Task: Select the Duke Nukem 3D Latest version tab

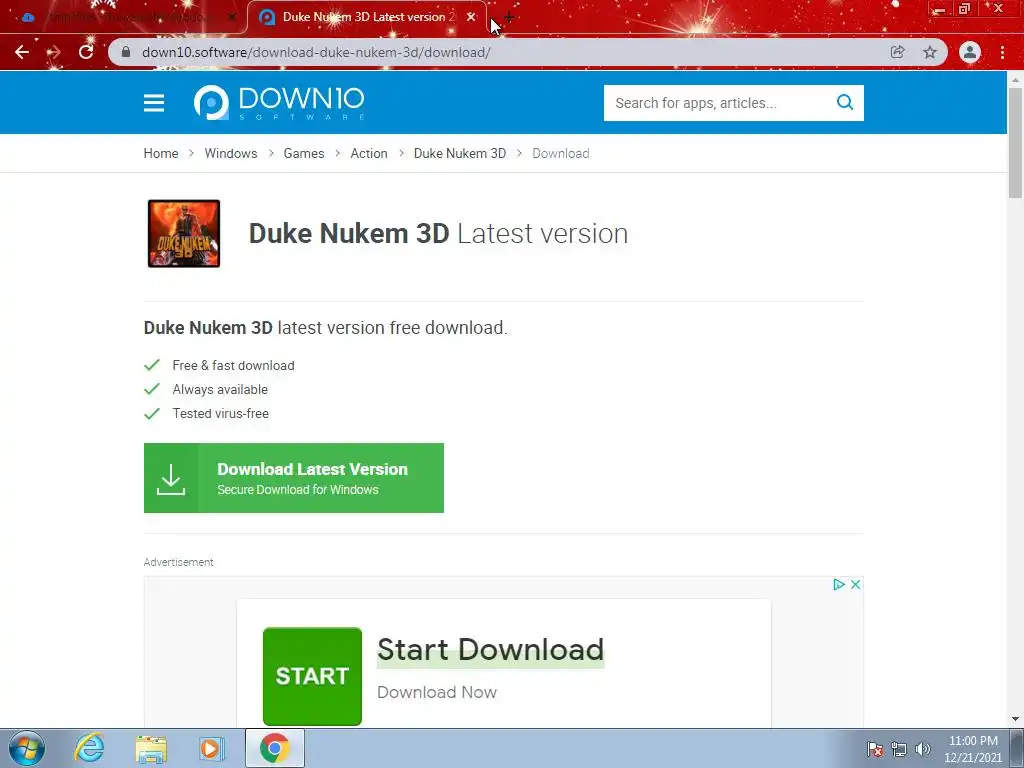Action: click(x=366, y=17)
